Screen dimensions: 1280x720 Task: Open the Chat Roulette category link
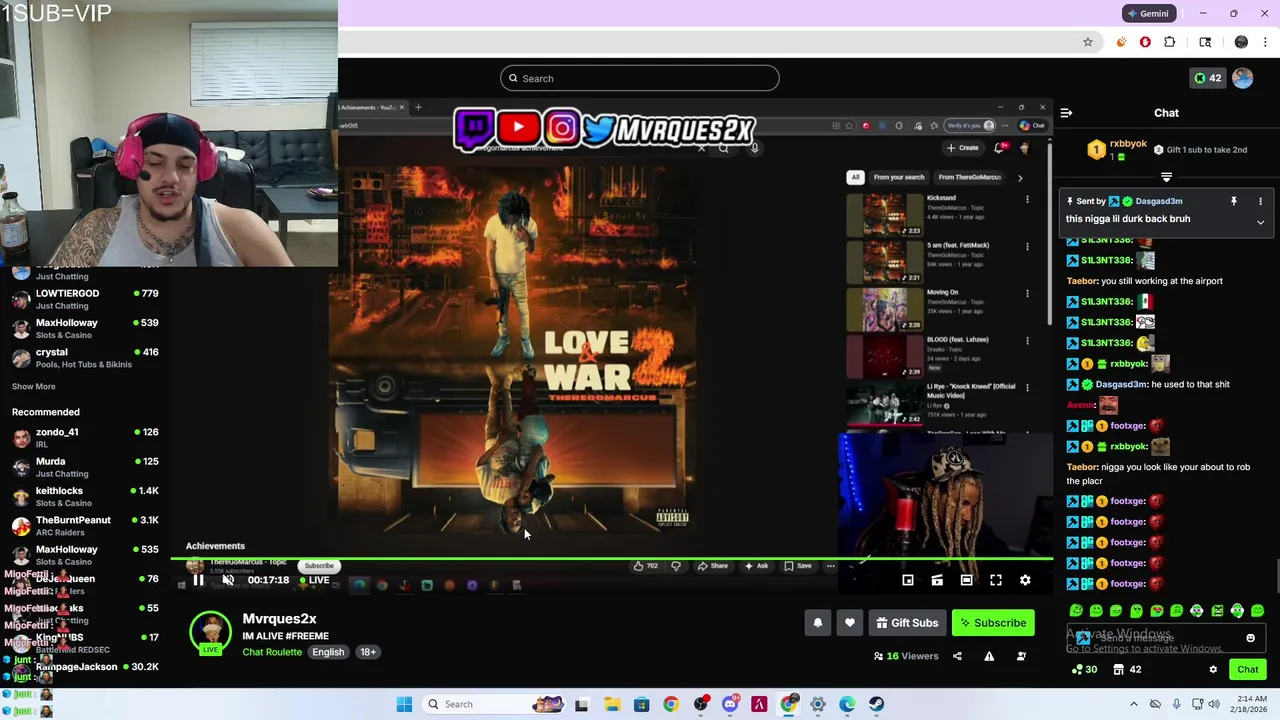point(272,652)
